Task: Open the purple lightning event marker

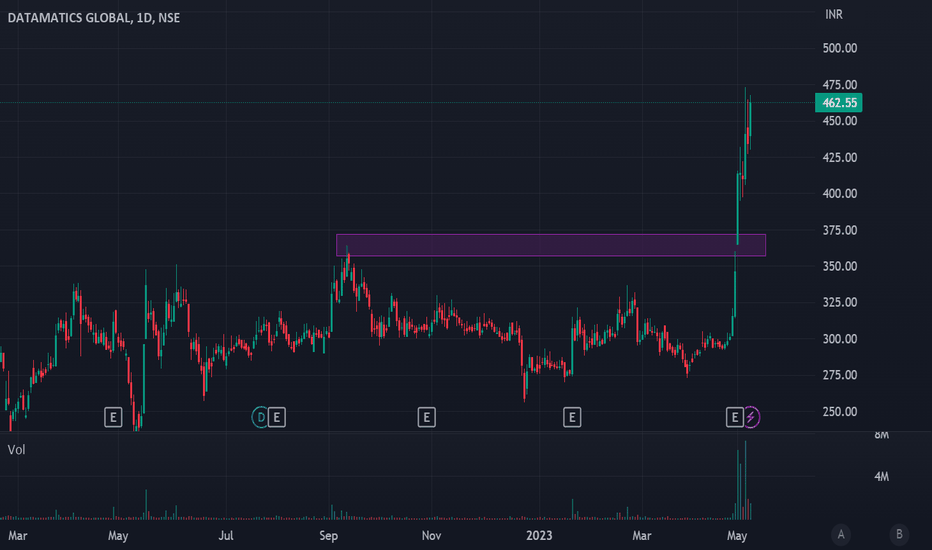Action: (751, 417)
